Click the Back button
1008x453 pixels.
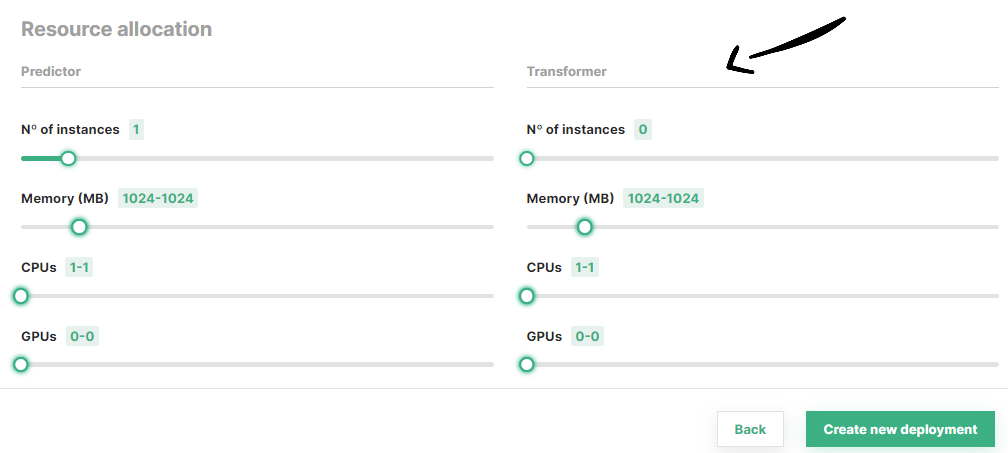pyautogui.click(x=750, y=429)
